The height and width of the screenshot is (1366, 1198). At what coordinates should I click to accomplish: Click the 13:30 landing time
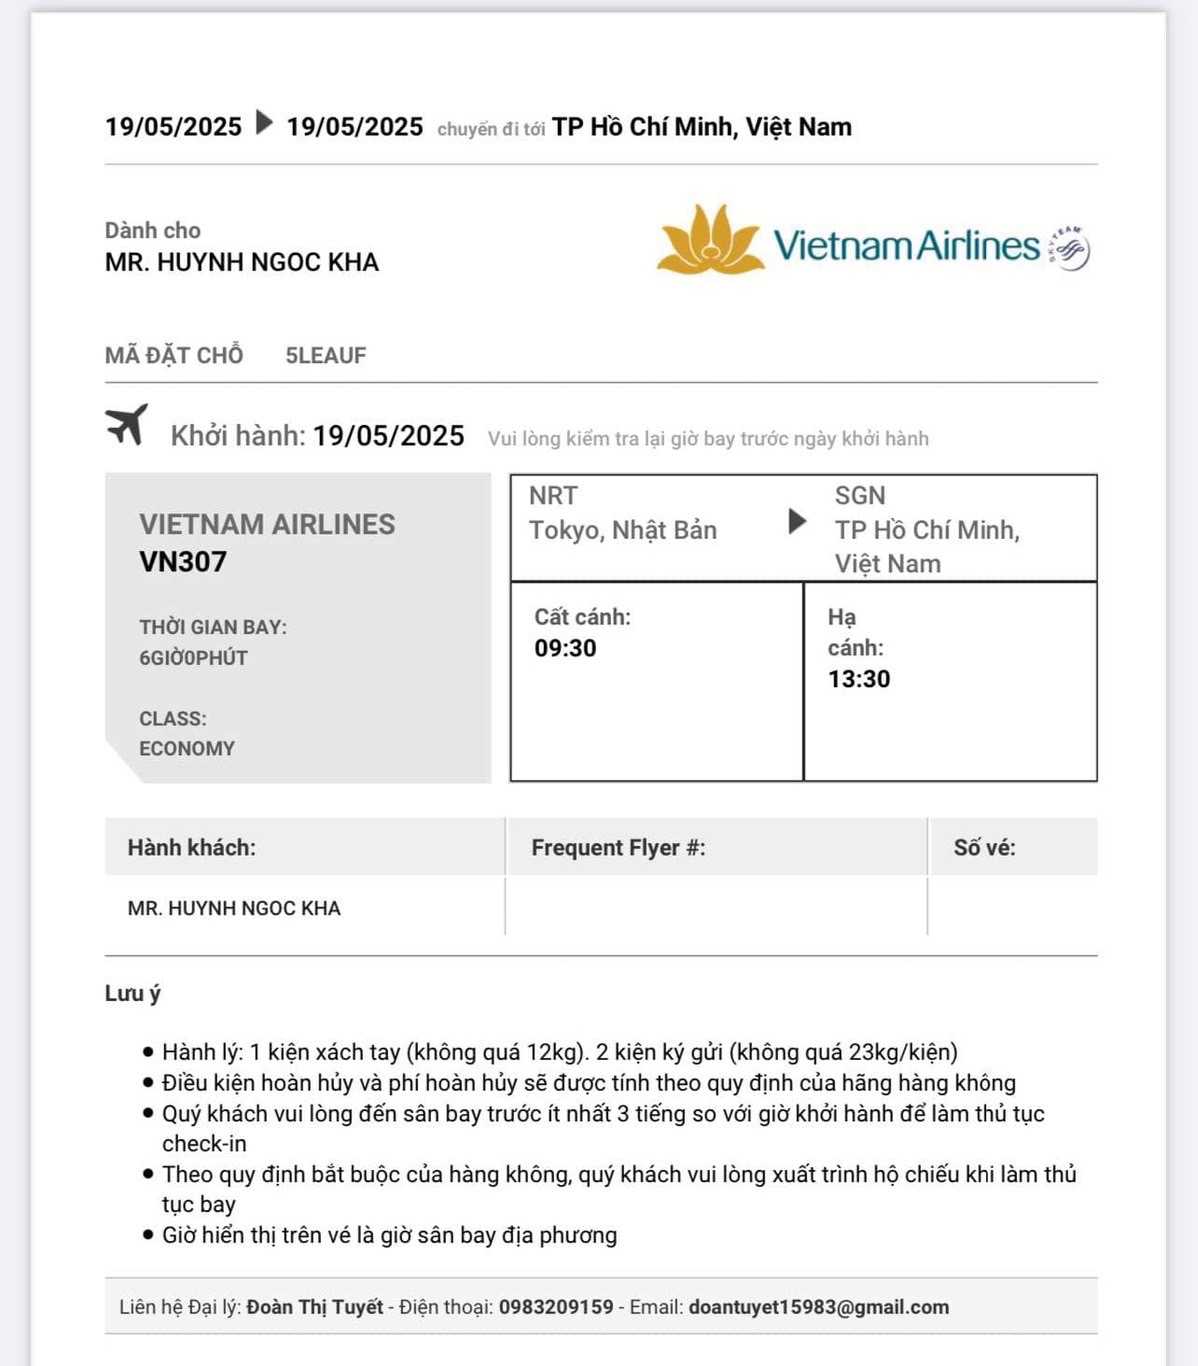pyautogui.click(x=859, y=679)
